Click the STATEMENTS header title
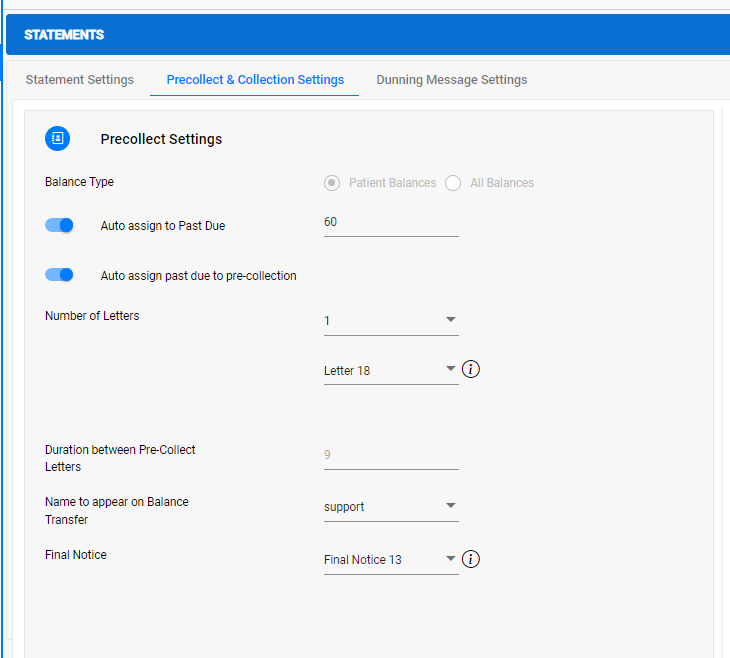Viewport: 730px width, 658px height. [64, 35]
